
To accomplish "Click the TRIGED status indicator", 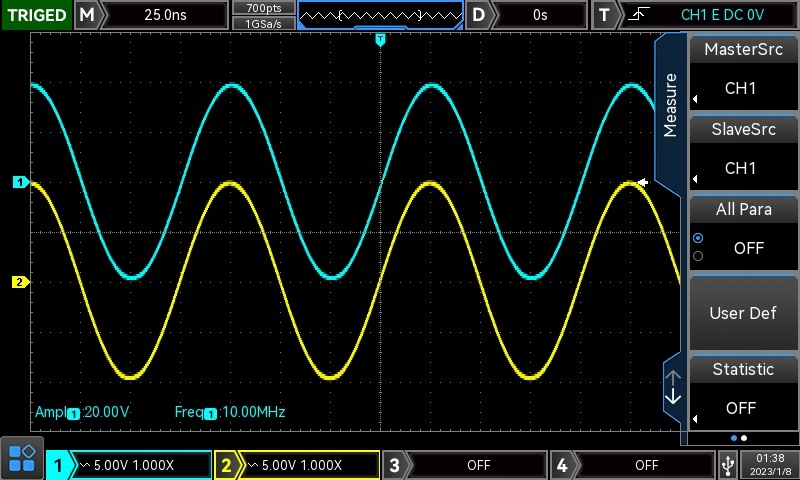I will pyautogui.click(x=37, y=15).
